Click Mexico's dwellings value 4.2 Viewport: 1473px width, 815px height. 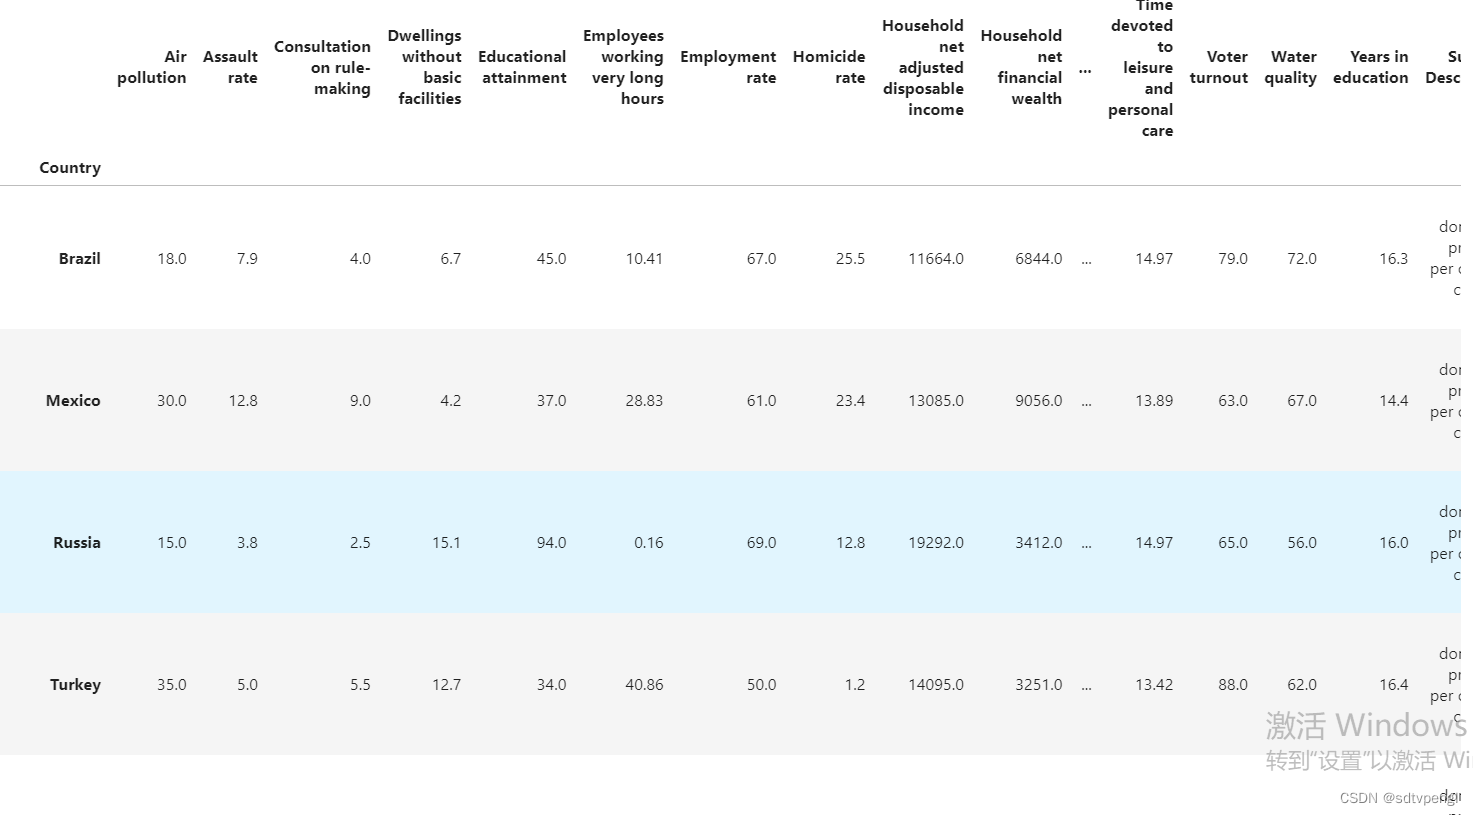click(451, 400)
